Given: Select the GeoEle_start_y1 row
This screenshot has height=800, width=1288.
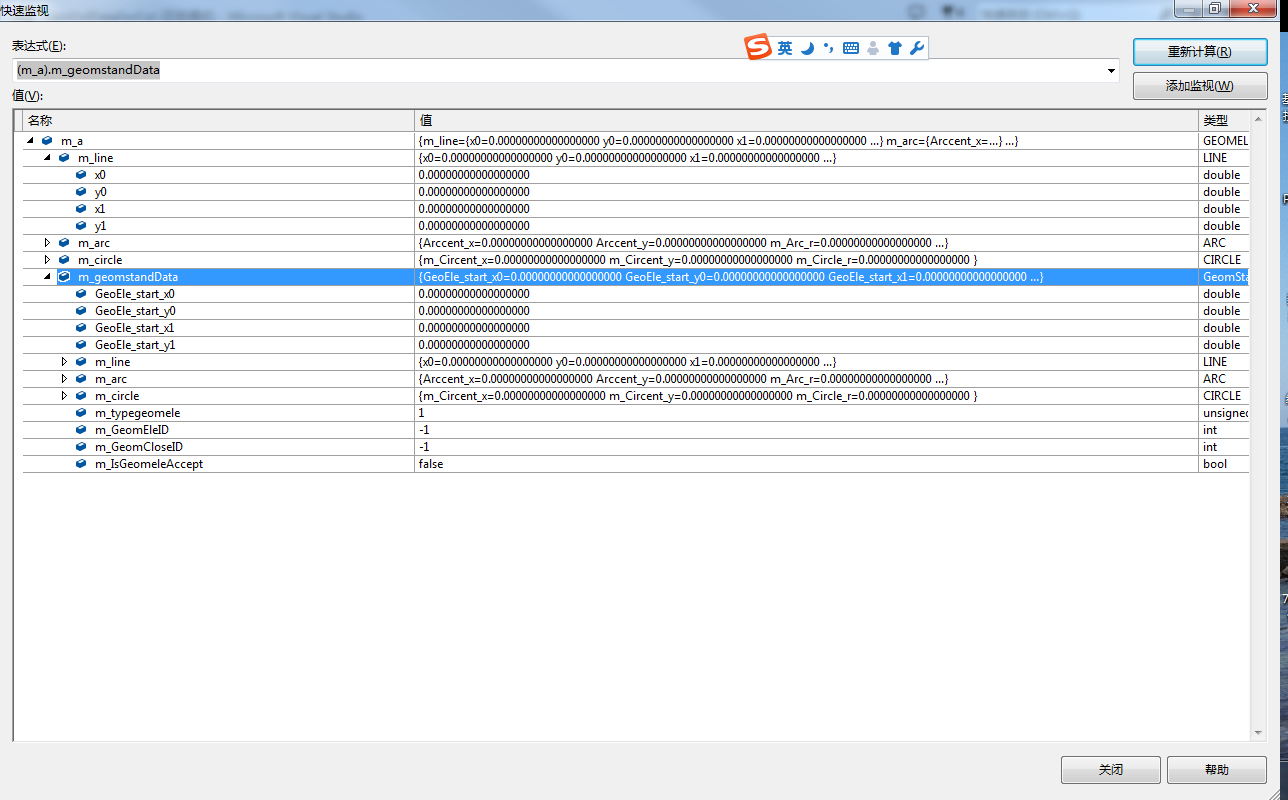Looking at the screenshot, I should click(635, 345).
